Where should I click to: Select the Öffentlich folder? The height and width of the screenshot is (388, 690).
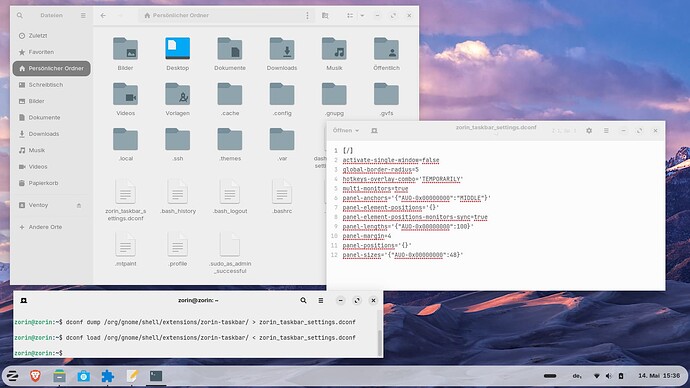click(386, 48)
